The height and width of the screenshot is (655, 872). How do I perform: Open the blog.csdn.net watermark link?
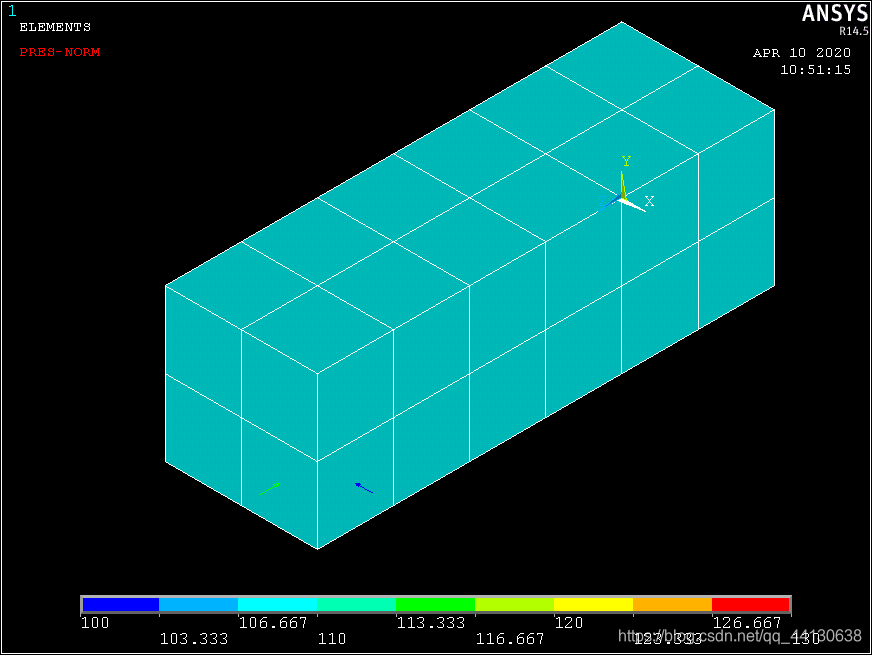coord(740,636)
